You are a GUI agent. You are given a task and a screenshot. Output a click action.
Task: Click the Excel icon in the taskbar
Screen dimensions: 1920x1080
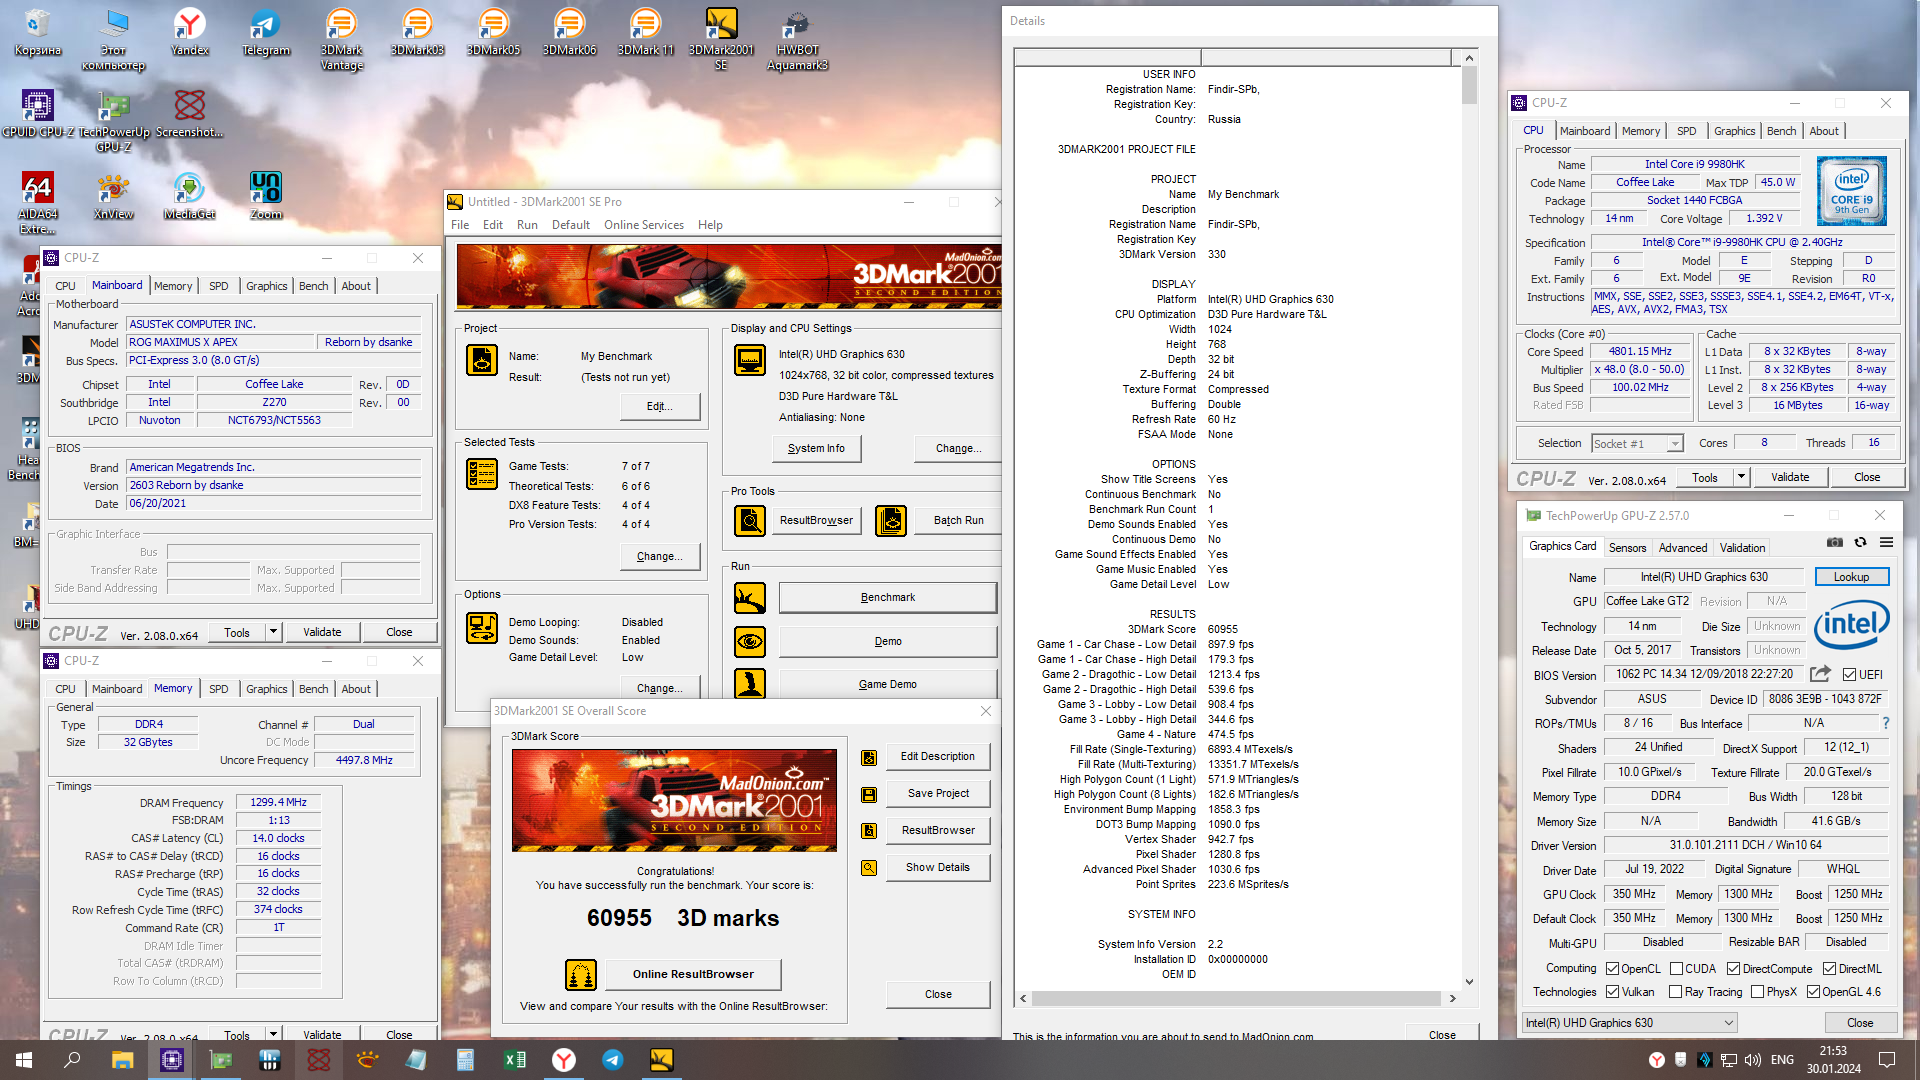515,1060
